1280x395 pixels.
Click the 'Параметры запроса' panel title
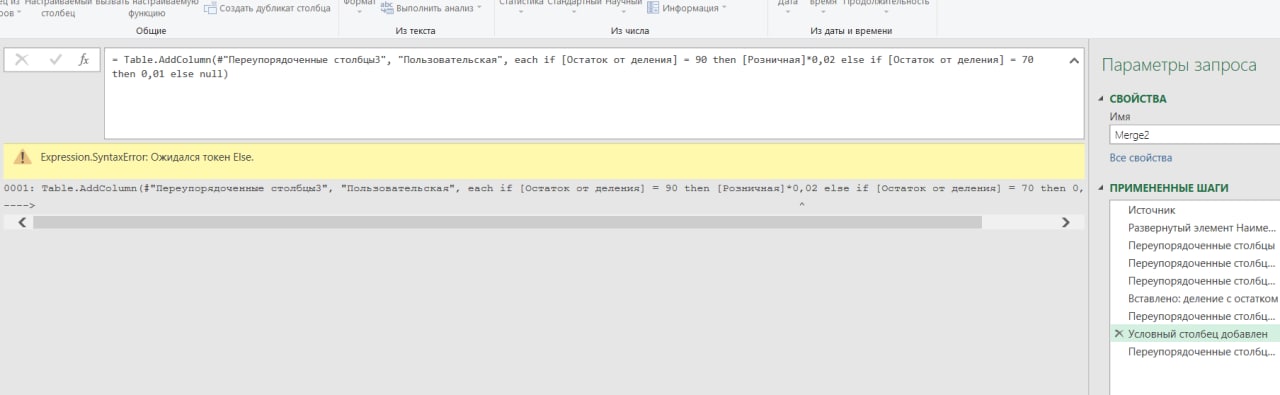1179,65
